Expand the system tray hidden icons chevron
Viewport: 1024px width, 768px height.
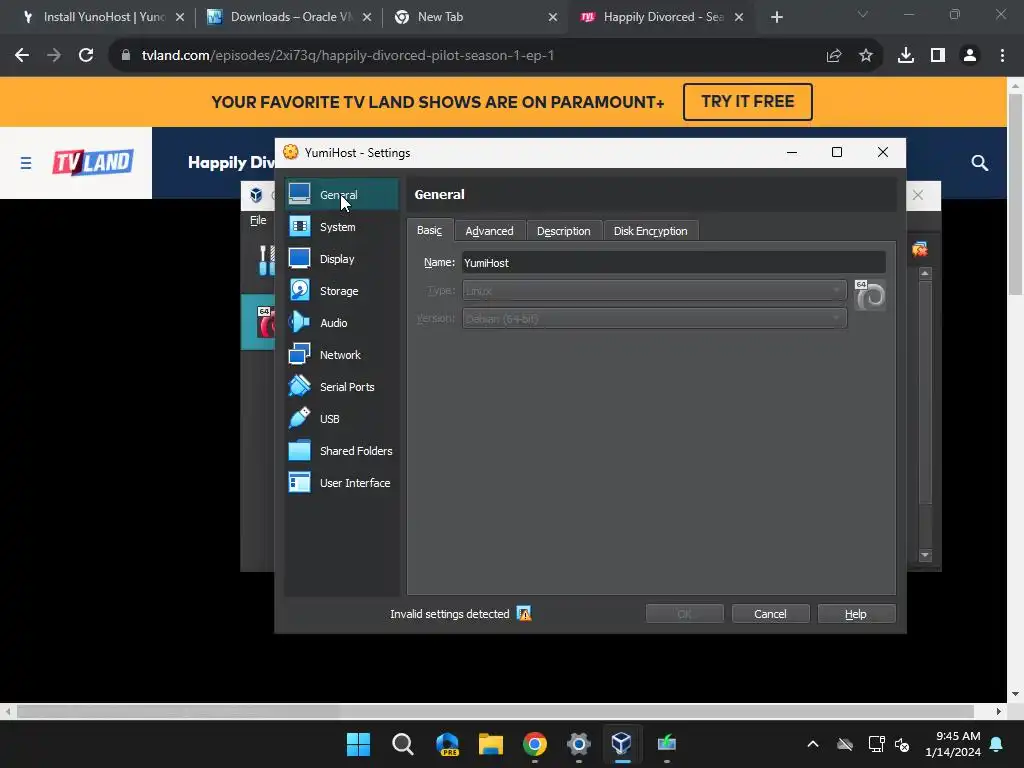pos(812,744)
